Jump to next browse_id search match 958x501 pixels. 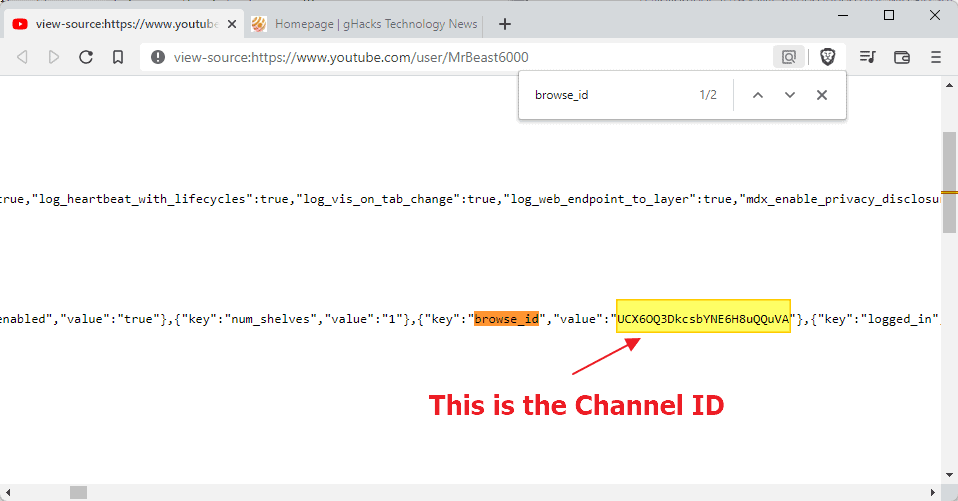[x=790, y=95]
